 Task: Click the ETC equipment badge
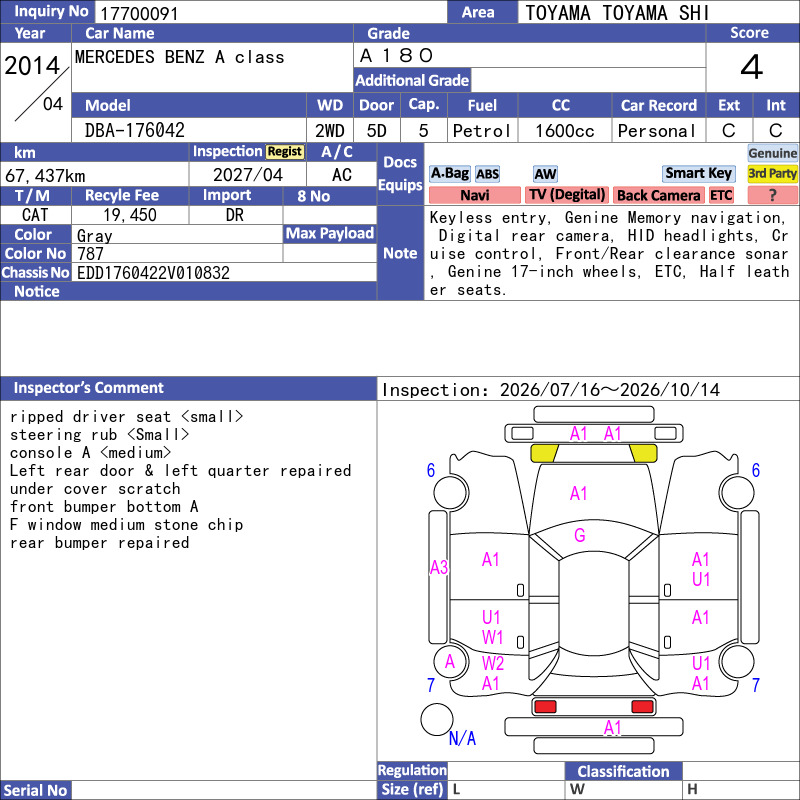pos(721,195)
